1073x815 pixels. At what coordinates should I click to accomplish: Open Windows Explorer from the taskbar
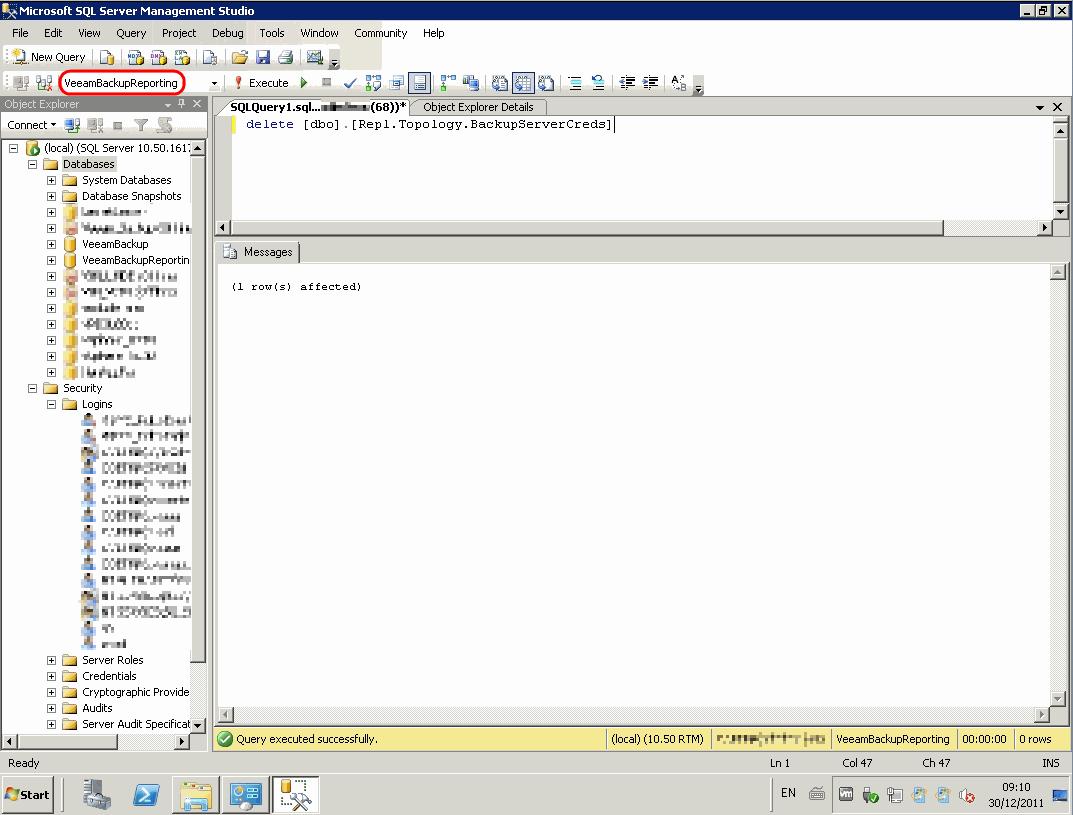click(196, 795)
